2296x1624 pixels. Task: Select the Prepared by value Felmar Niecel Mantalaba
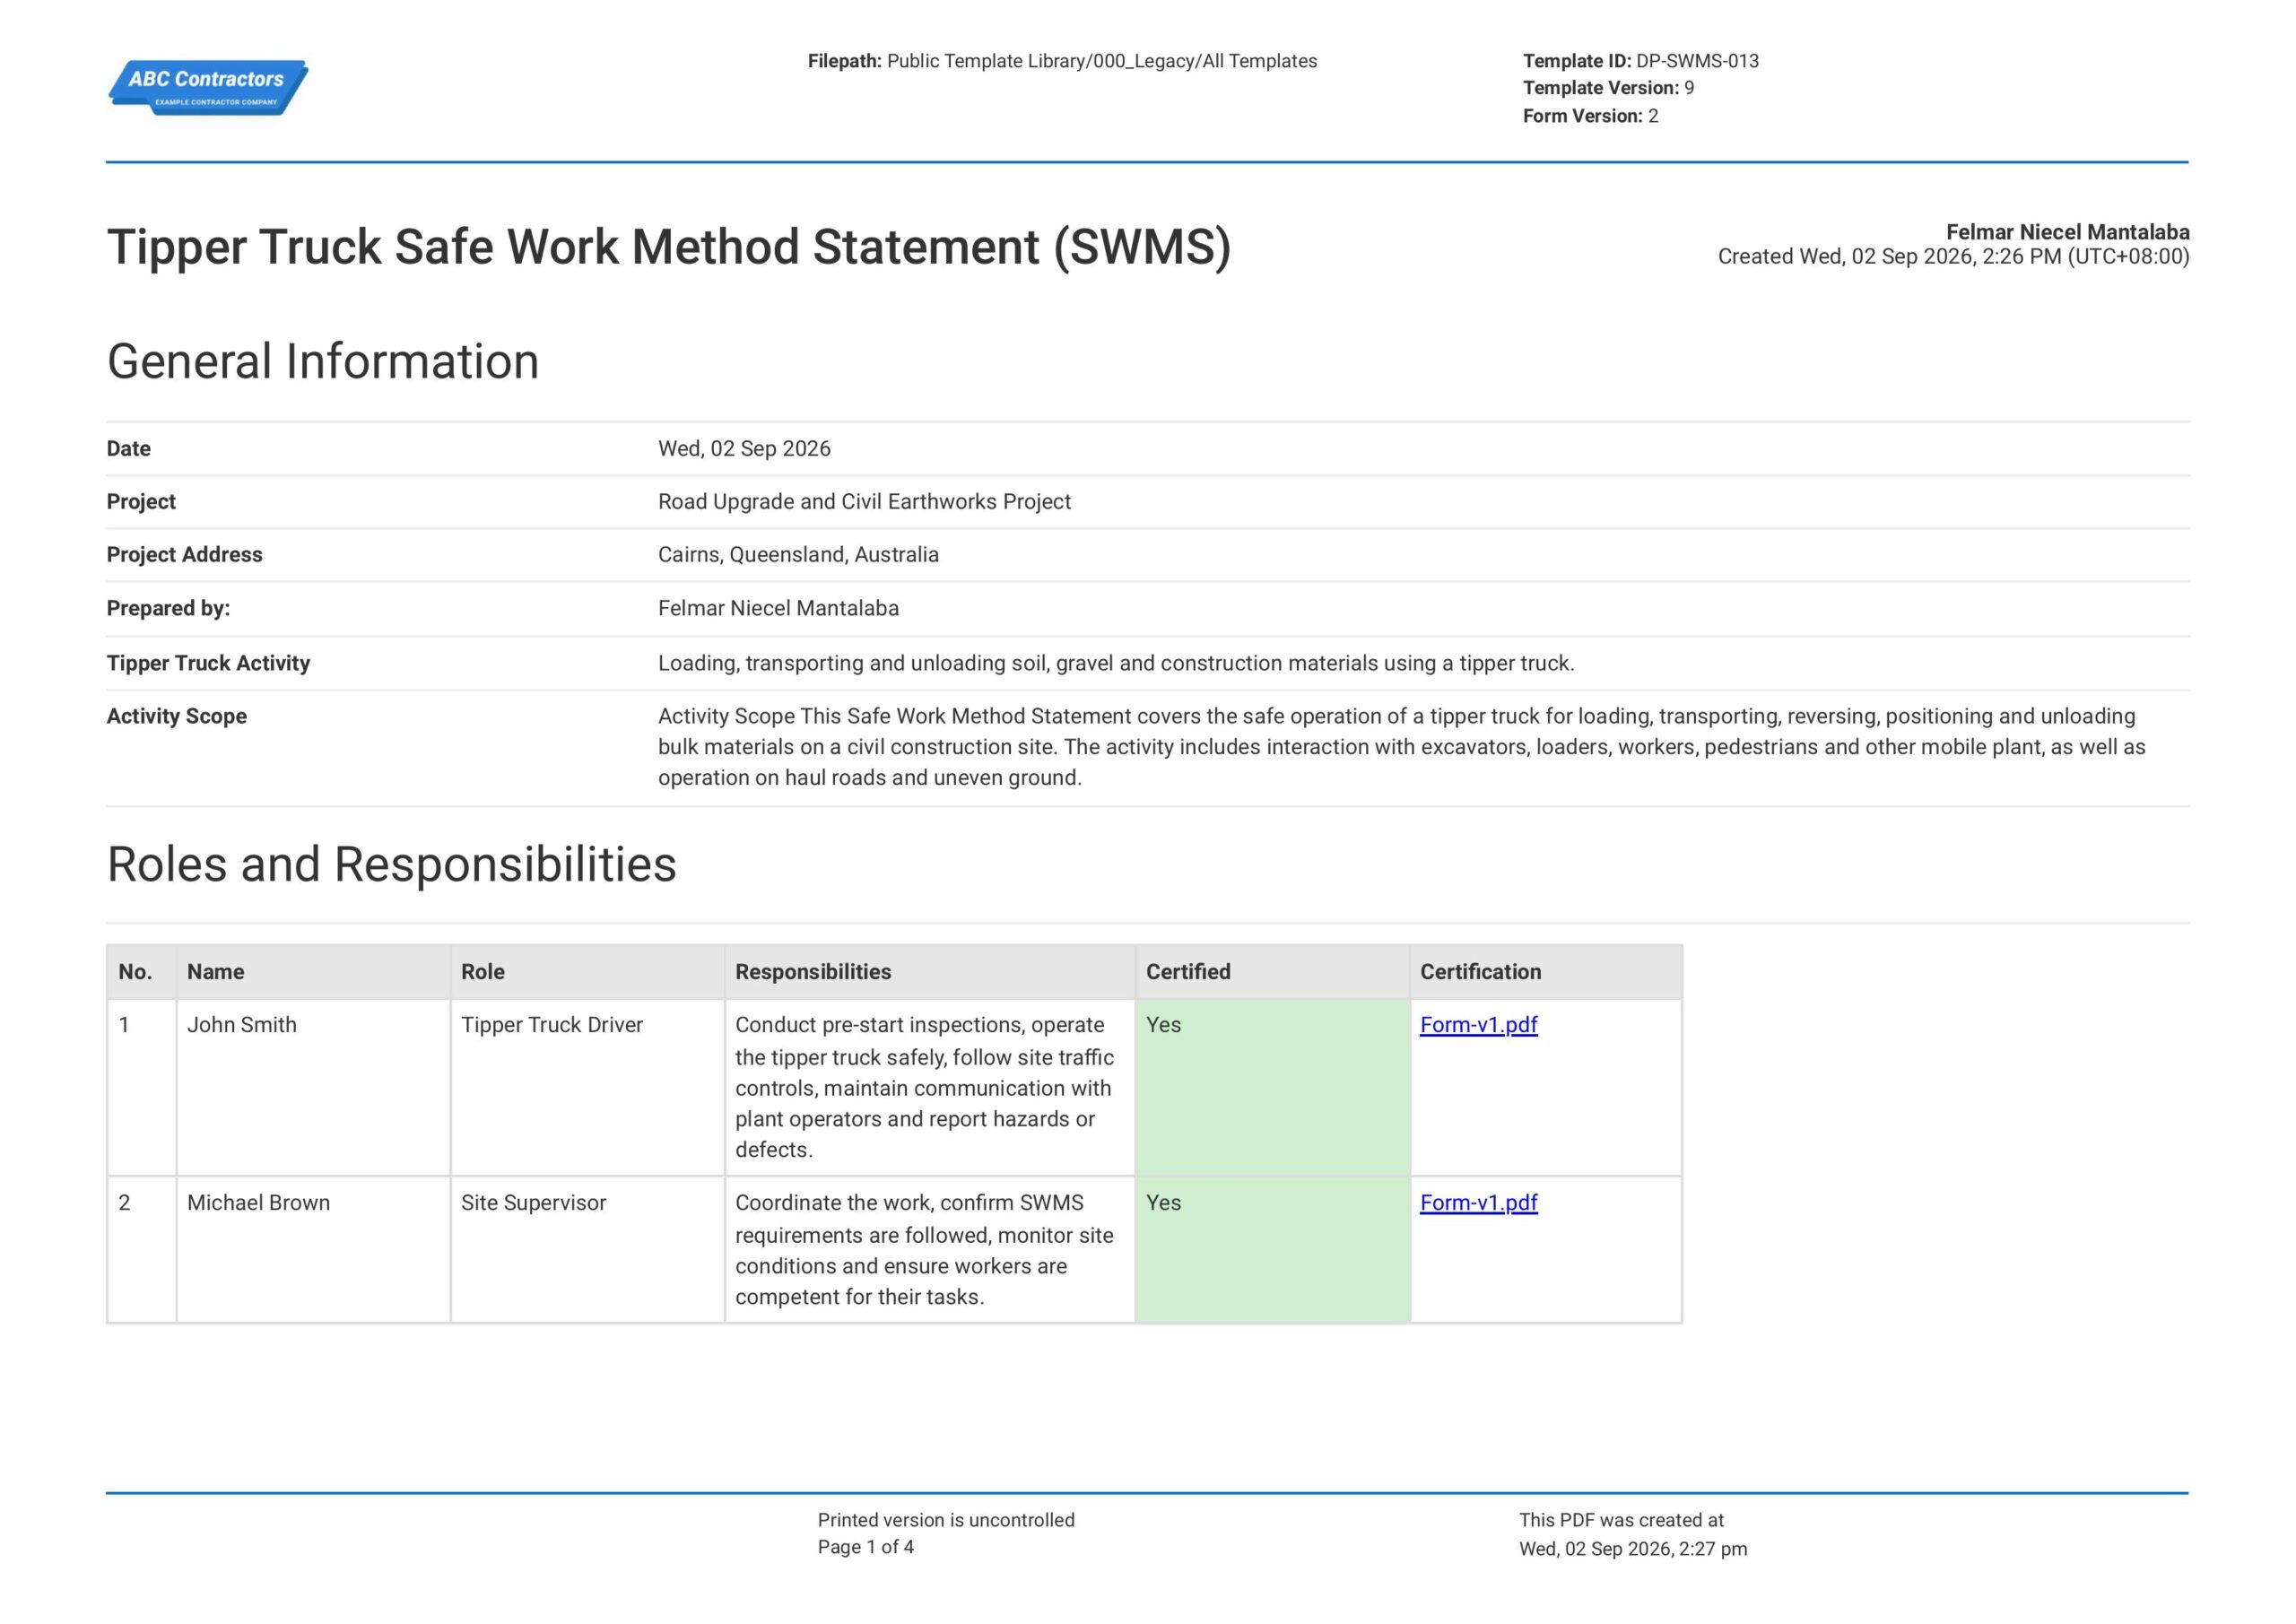point(778,609)
